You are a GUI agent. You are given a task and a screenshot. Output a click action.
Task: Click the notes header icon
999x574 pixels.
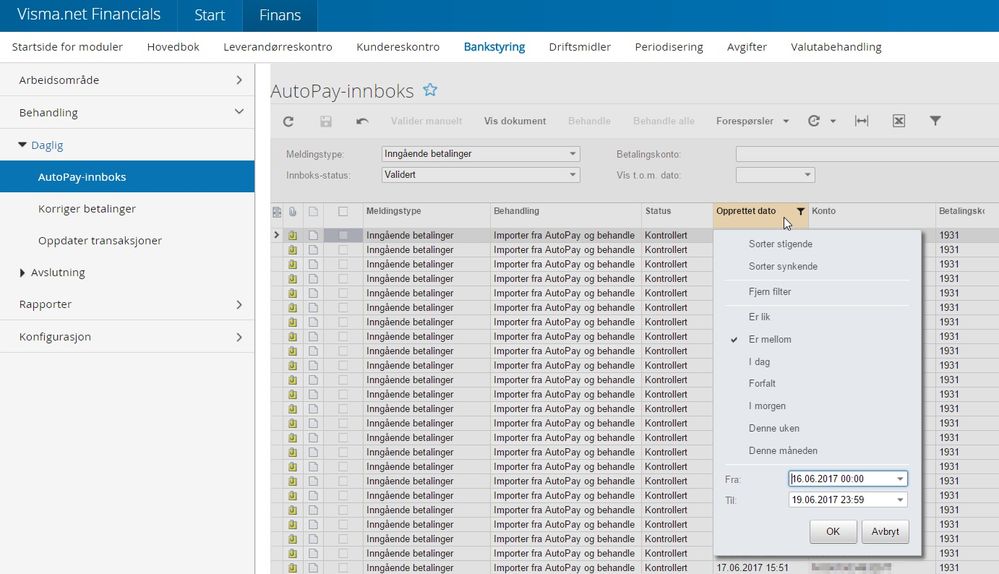(313, 212)
